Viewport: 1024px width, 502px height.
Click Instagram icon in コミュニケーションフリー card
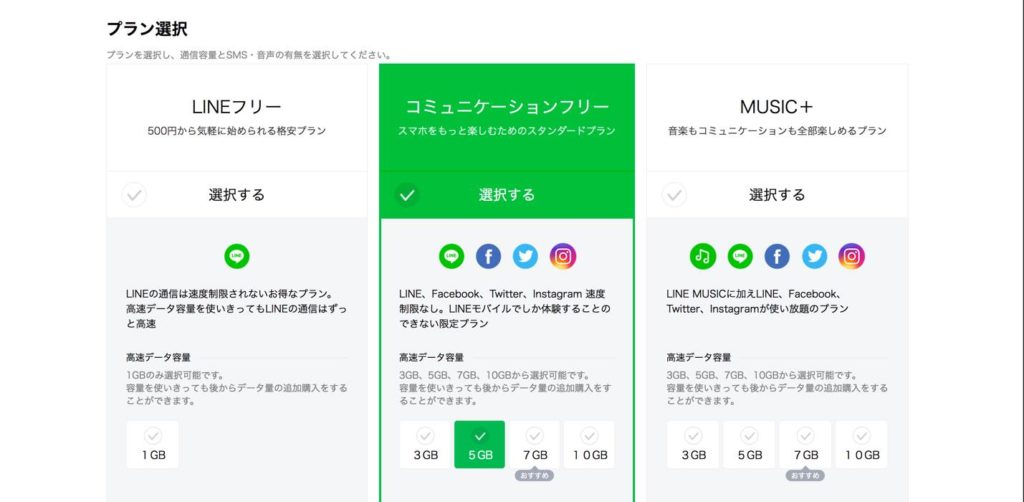563,256
